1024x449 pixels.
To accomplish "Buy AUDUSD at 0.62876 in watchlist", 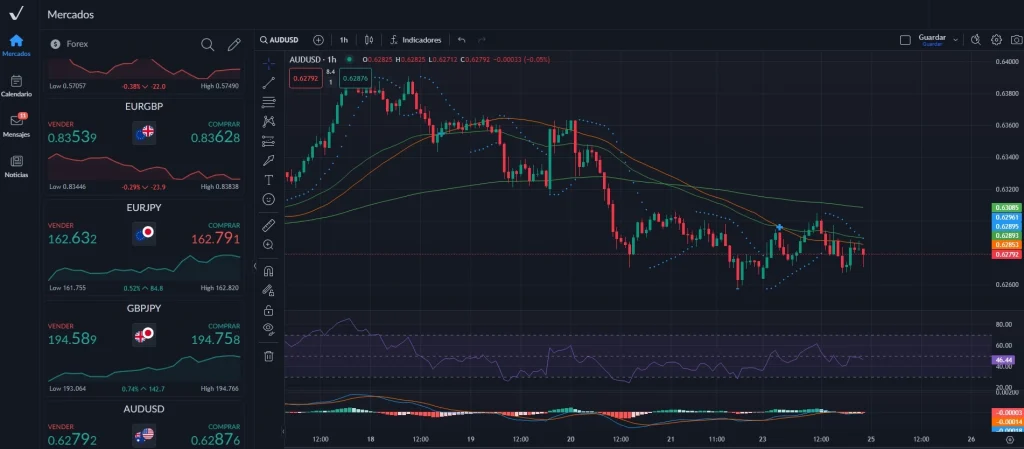I will [x=216, y=440].
